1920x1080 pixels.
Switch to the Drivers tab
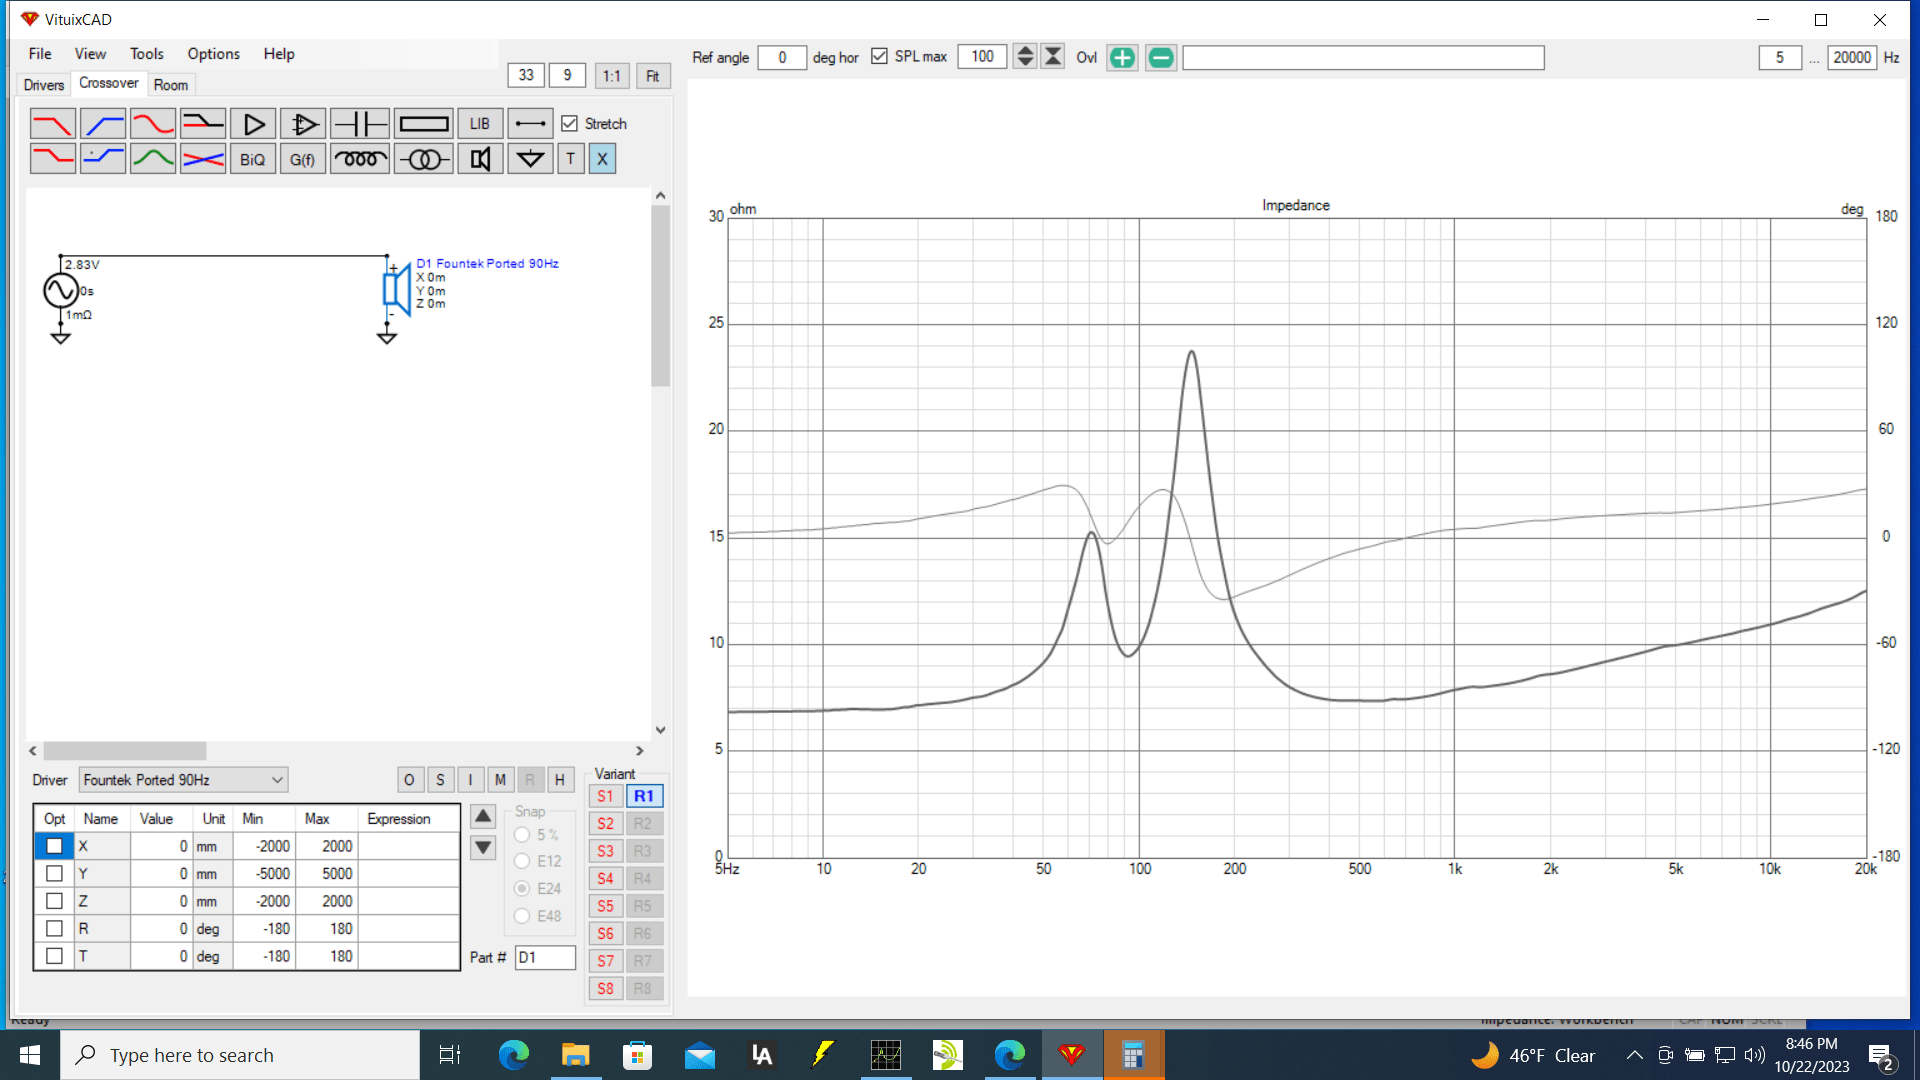(44, 85)
